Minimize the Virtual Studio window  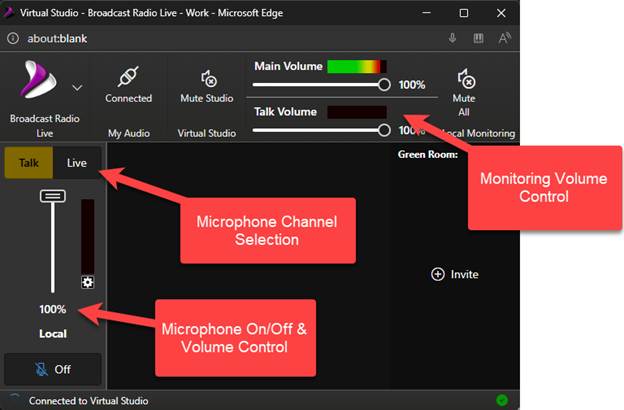[426, 13]
